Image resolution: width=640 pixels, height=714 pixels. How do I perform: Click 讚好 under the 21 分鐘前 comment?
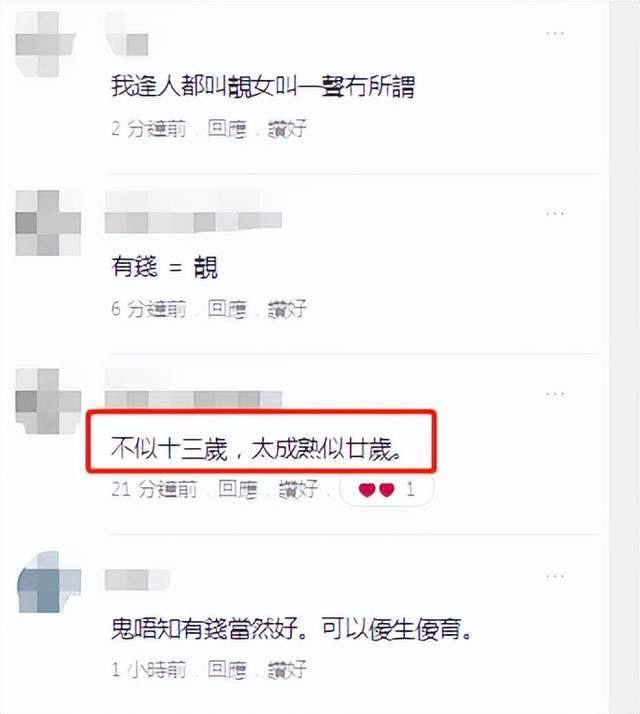298,490
